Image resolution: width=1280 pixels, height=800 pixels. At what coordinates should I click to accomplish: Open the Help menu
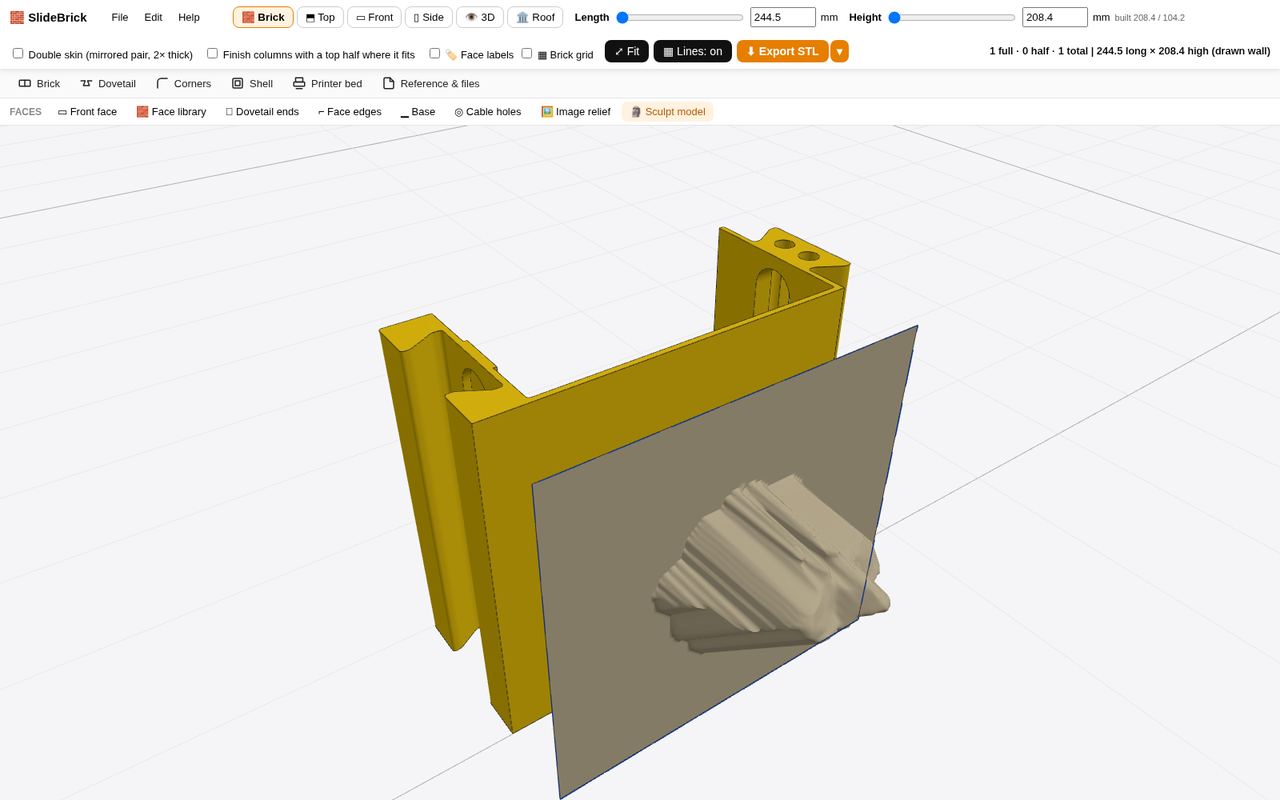click(189, 17)
